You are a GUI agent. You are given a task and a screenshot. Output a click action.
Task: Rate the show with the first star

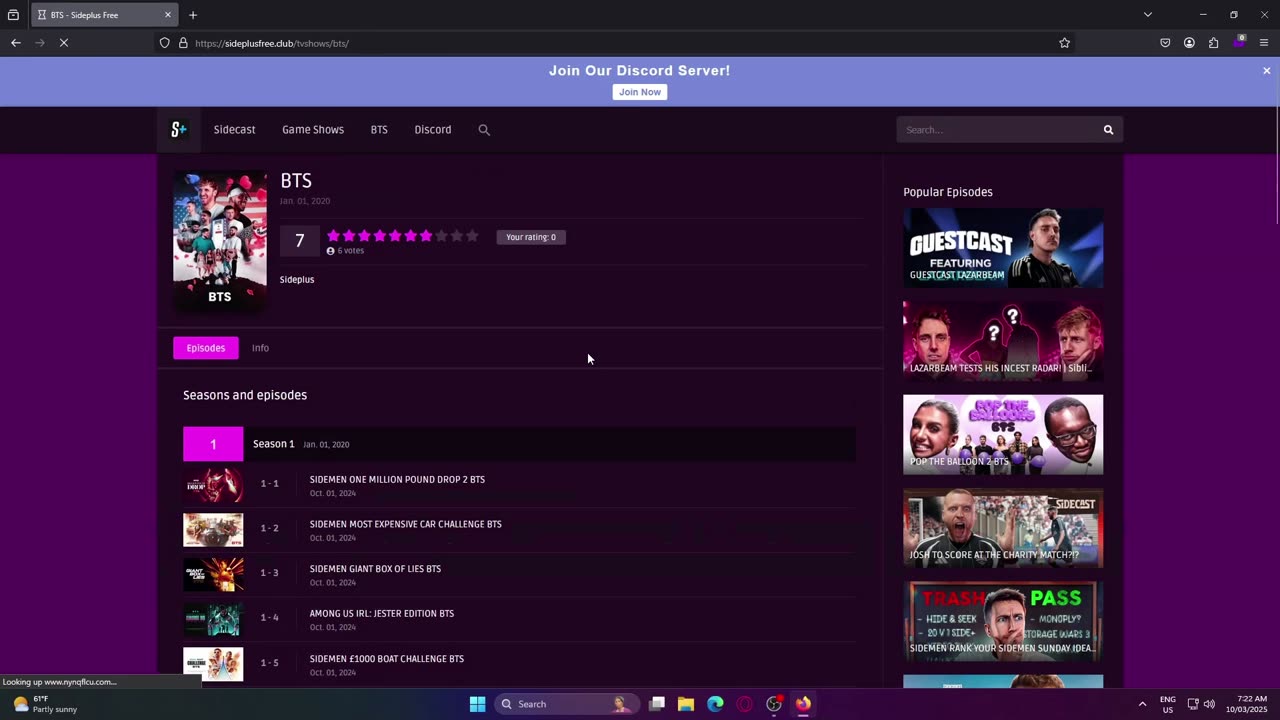pyautogui.click(x=333, y=236)
